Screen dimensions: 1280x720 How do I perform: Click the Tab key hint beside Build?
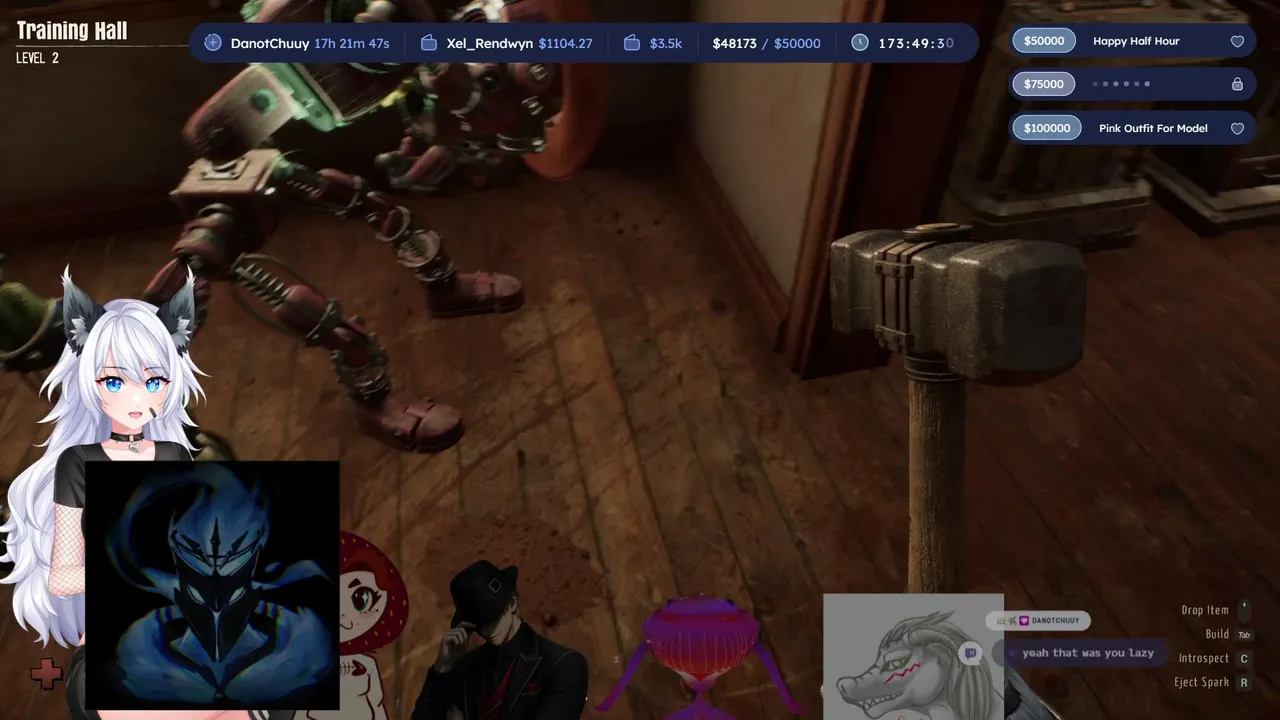click(1244, 634)
